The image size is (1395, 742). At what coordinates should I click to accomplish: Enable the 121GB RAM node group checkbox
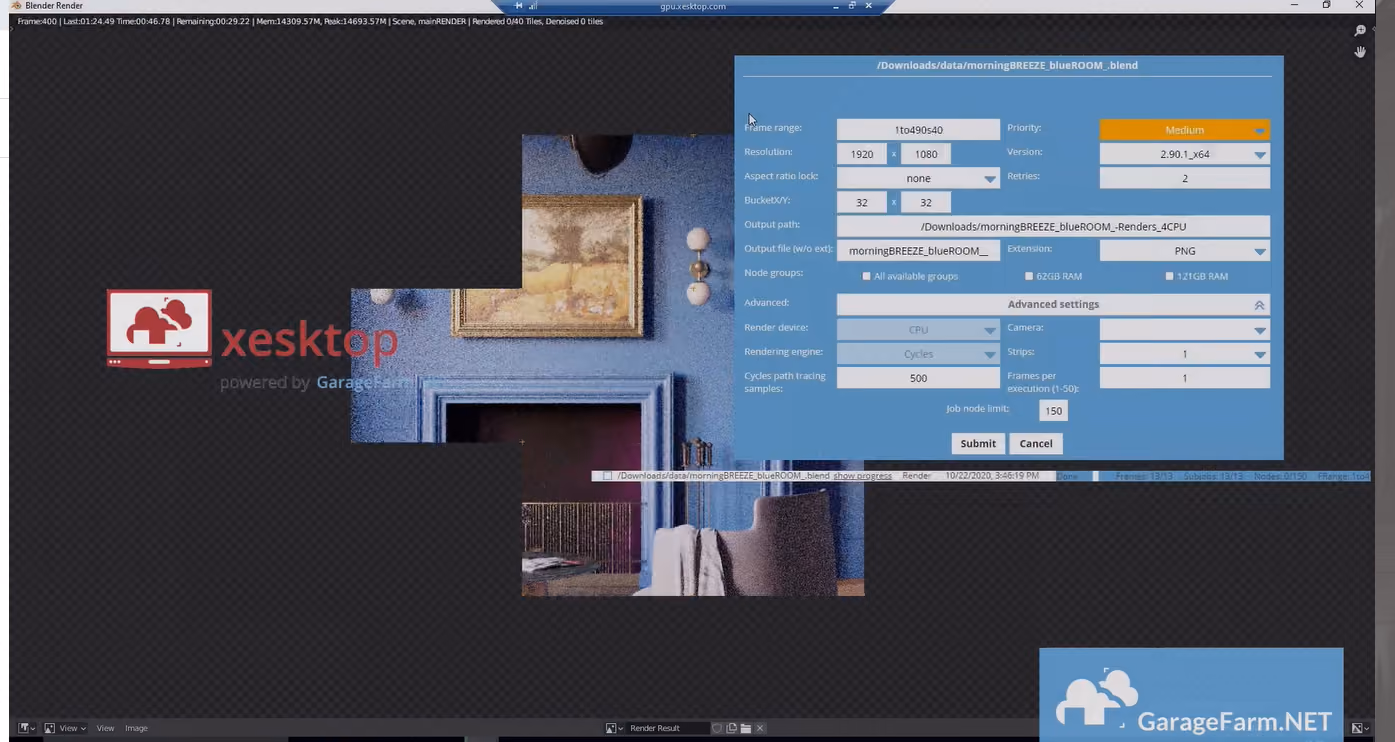coord(1169,276)
